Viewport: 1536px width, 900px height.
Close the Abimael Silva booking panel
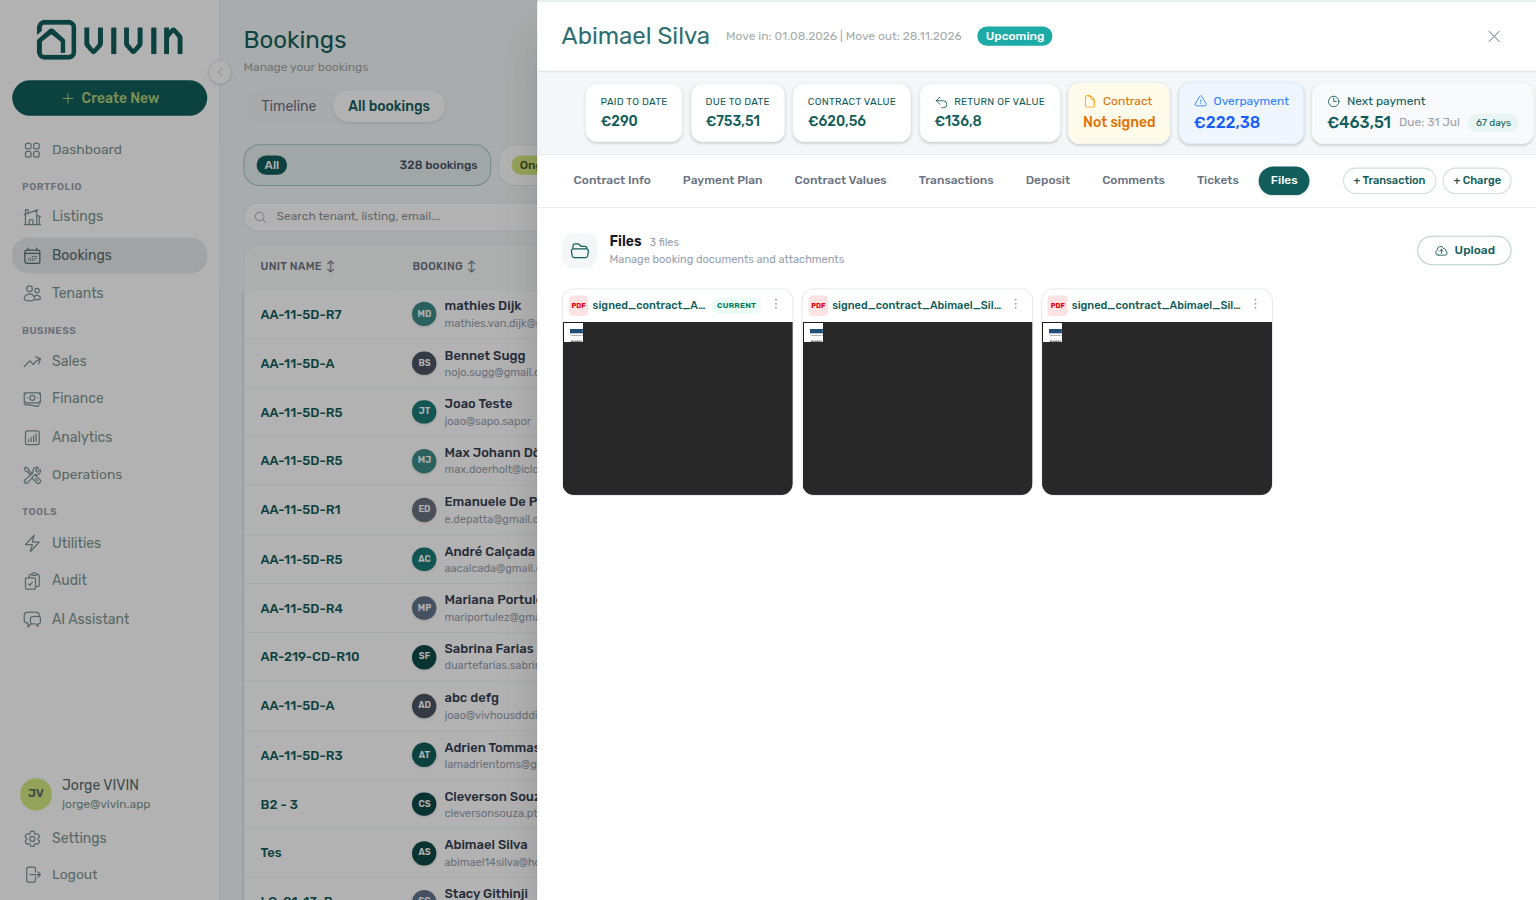tap(1494, 36)
